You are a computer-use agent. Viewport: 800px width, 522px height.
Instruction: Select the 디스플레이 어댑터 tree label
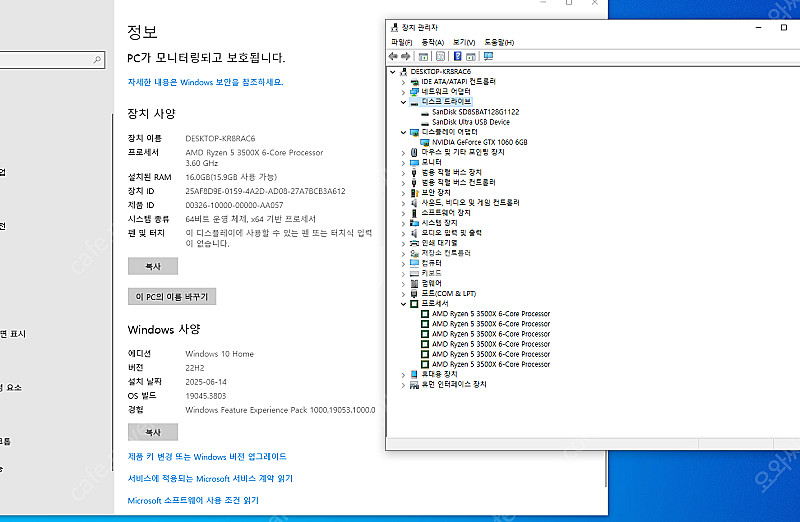click(449, 132)
